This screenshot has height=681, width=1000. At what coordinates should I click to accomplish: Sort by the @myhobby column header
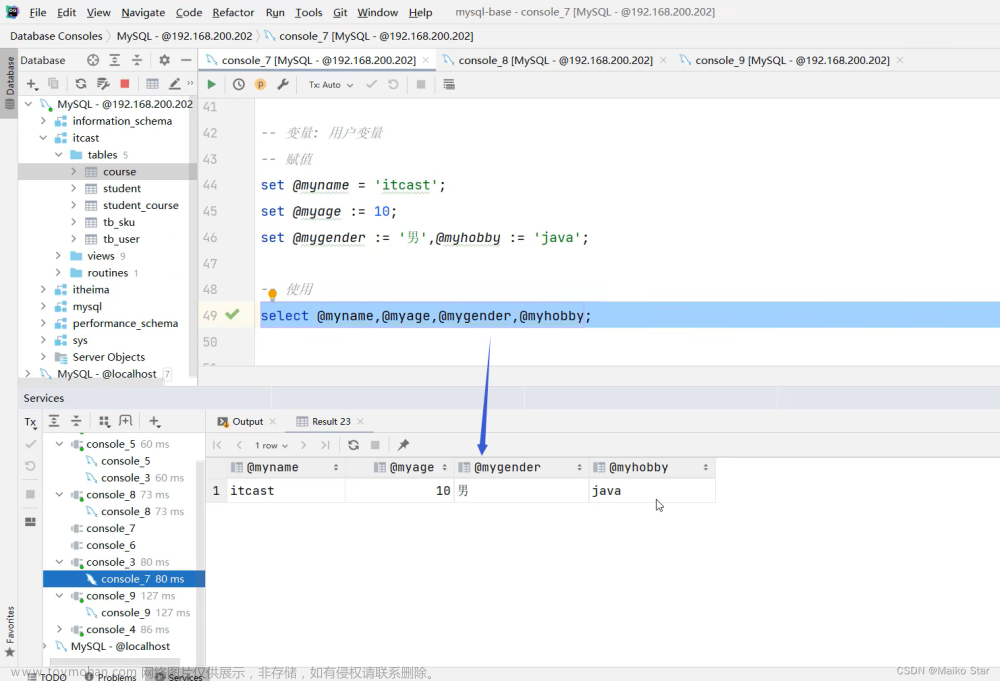click(x=652, y=467)
